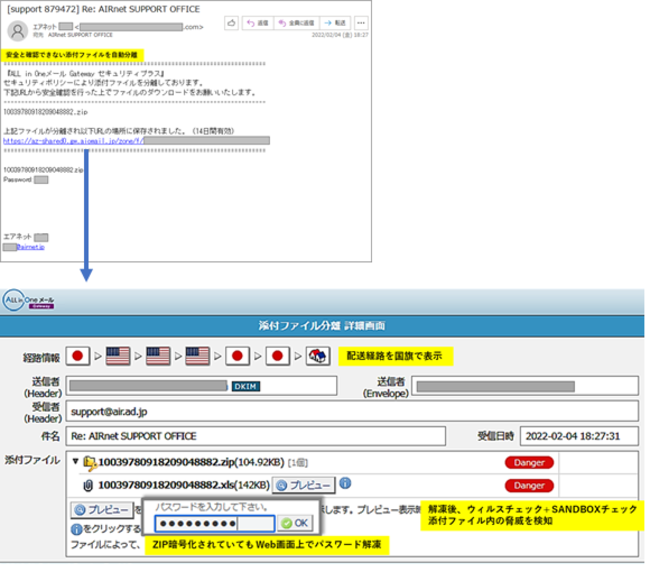This screenshot has height=572, width=650.
Task: Click the 宛先 AIRnet SUPPORT OFFICE recipient line
Action: 73,35
